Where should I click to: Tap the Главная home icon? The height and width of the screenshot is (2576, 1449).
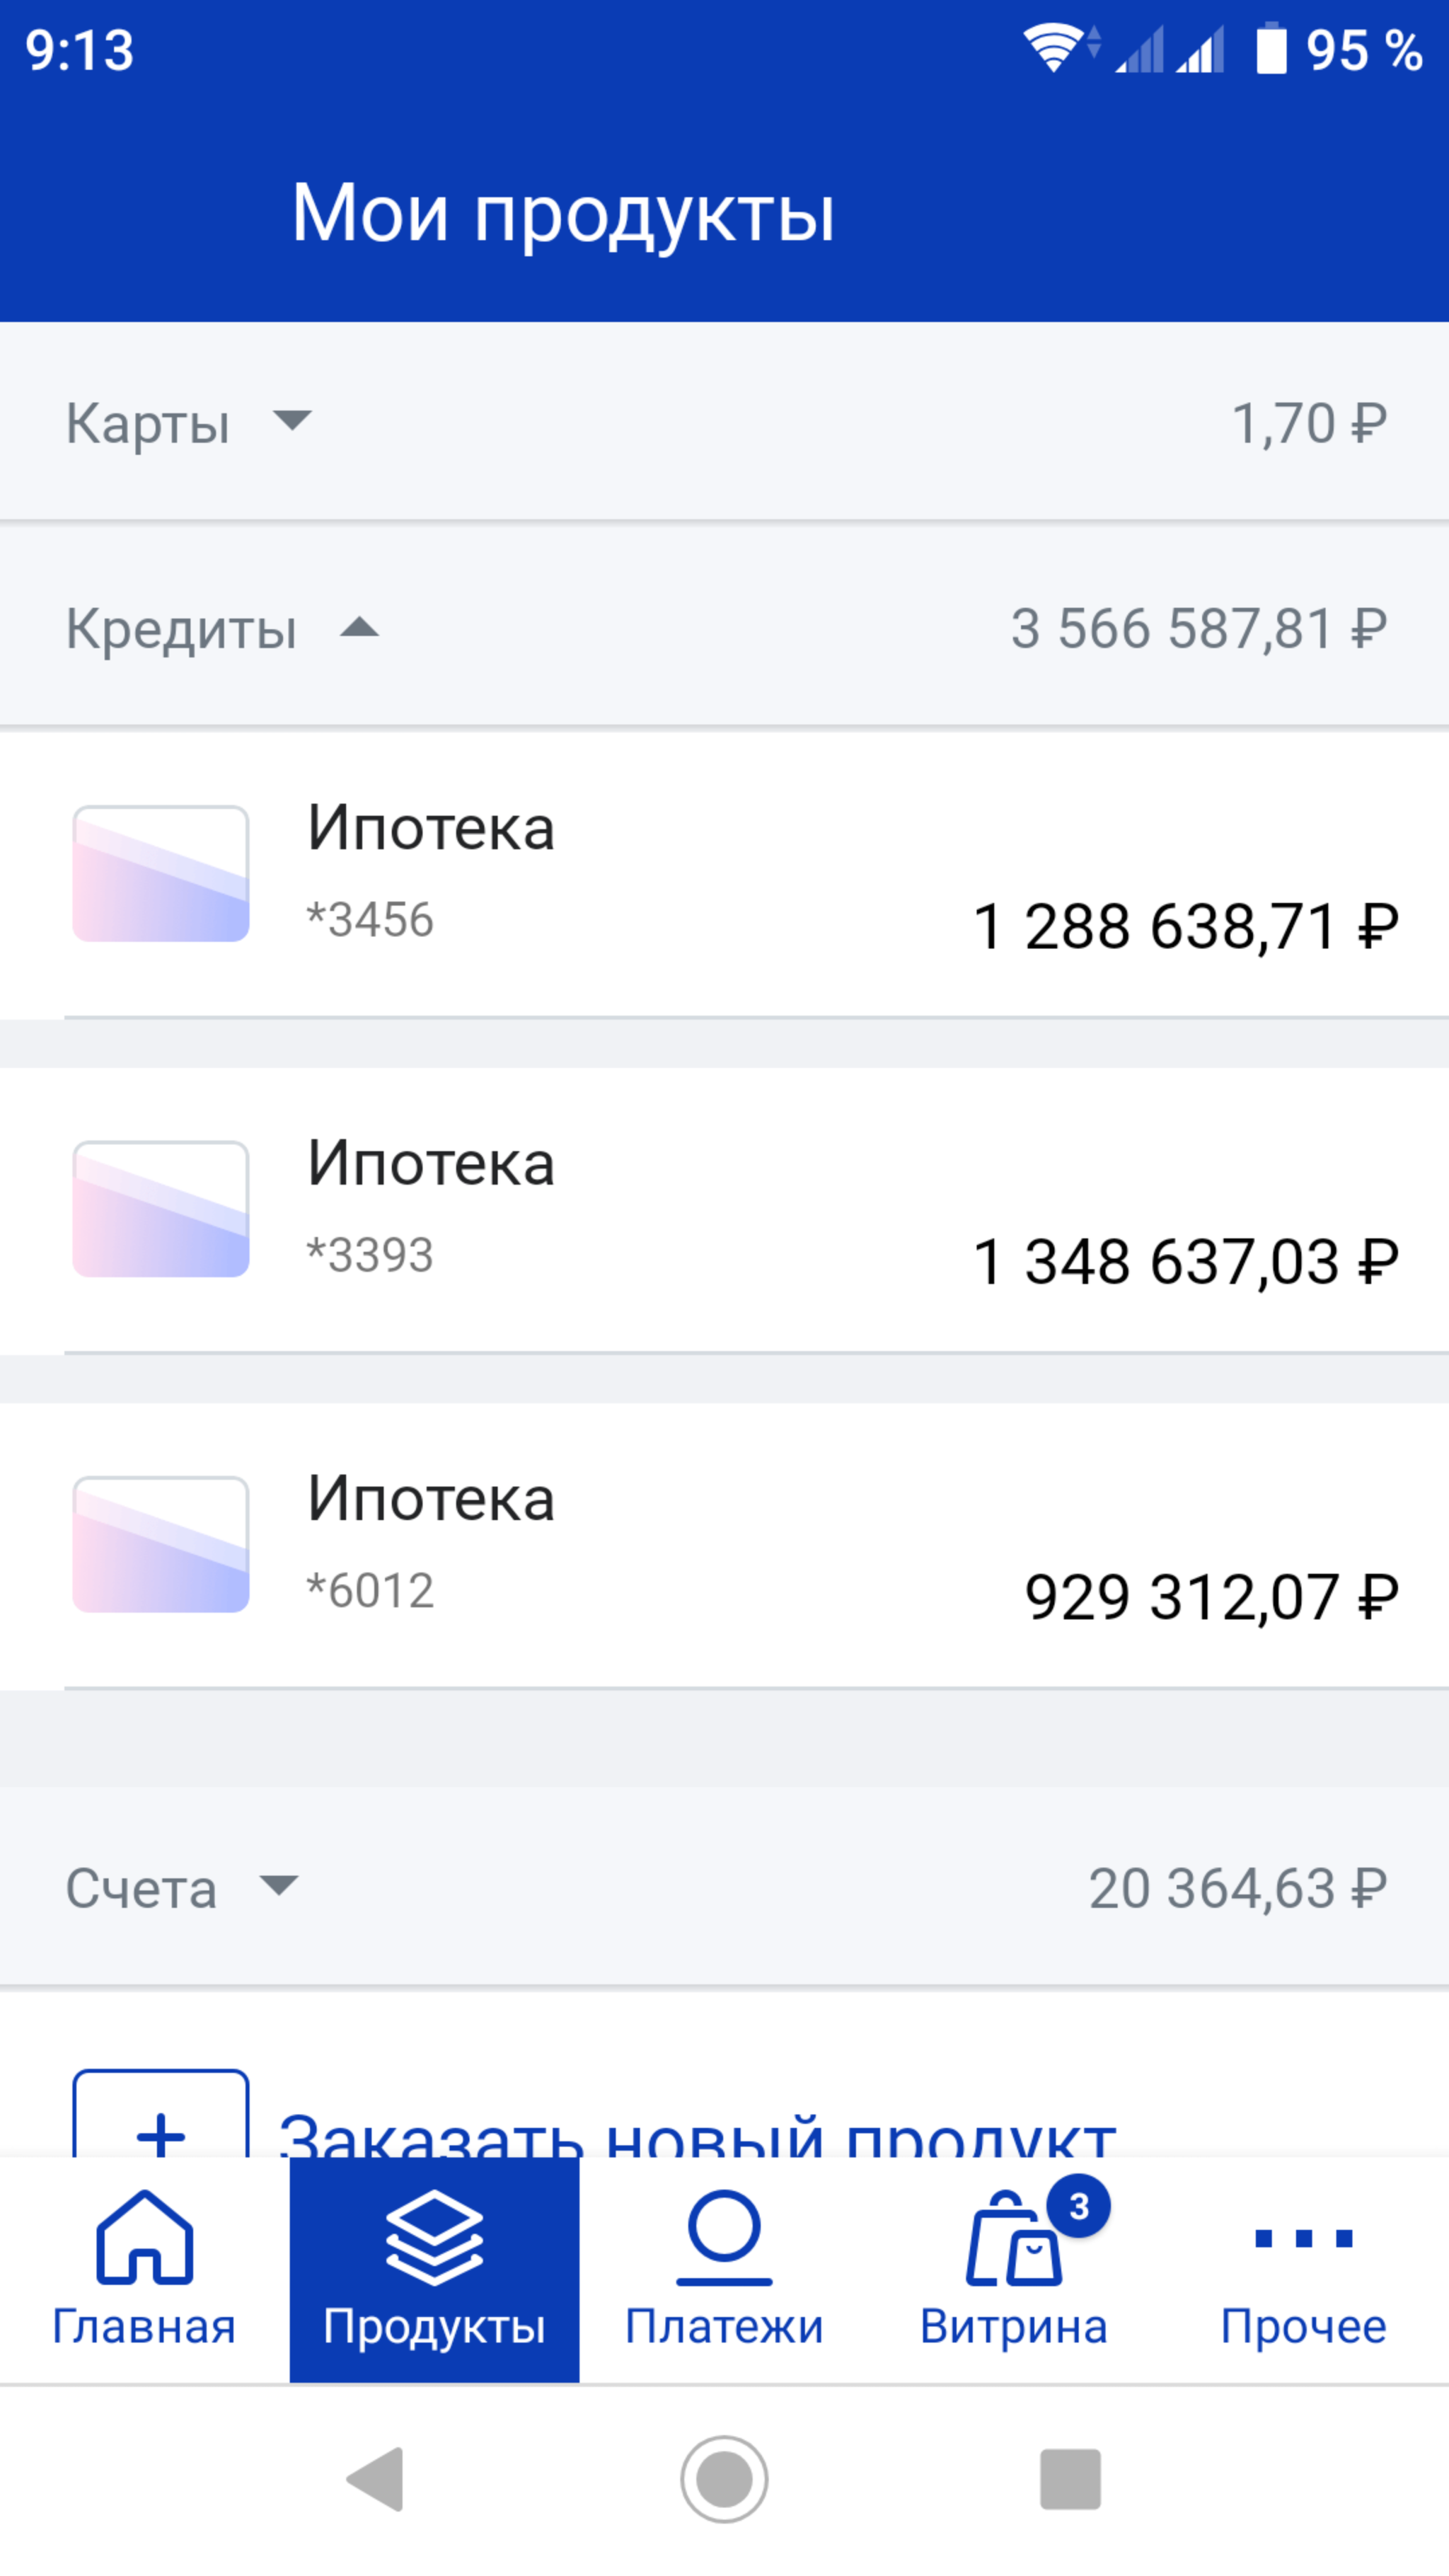144,2240
